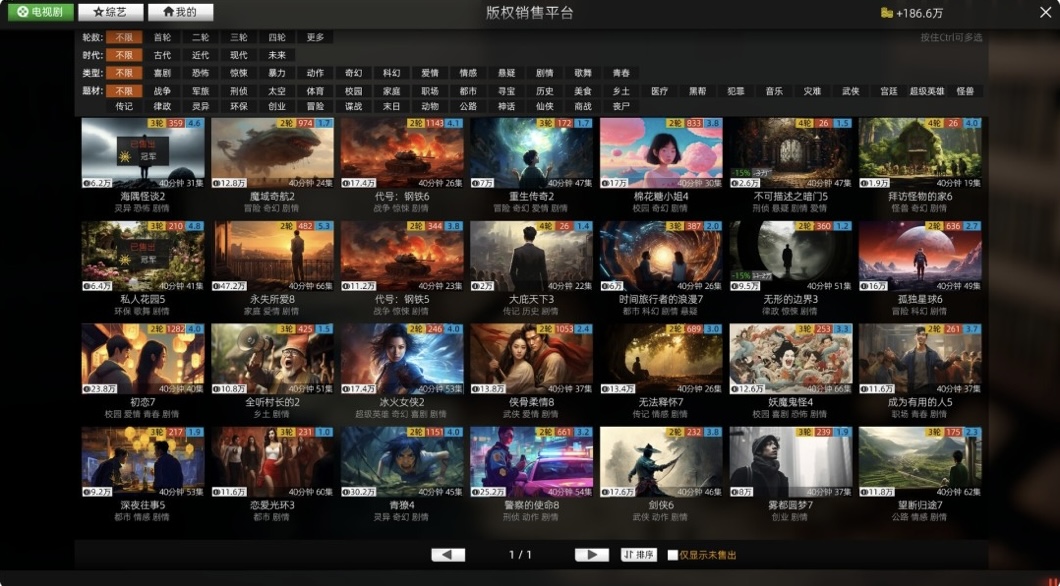This screenshot has width=1060, height=586.
Task: Click the home icon on 我的 tab
Action: click(169, 12)
